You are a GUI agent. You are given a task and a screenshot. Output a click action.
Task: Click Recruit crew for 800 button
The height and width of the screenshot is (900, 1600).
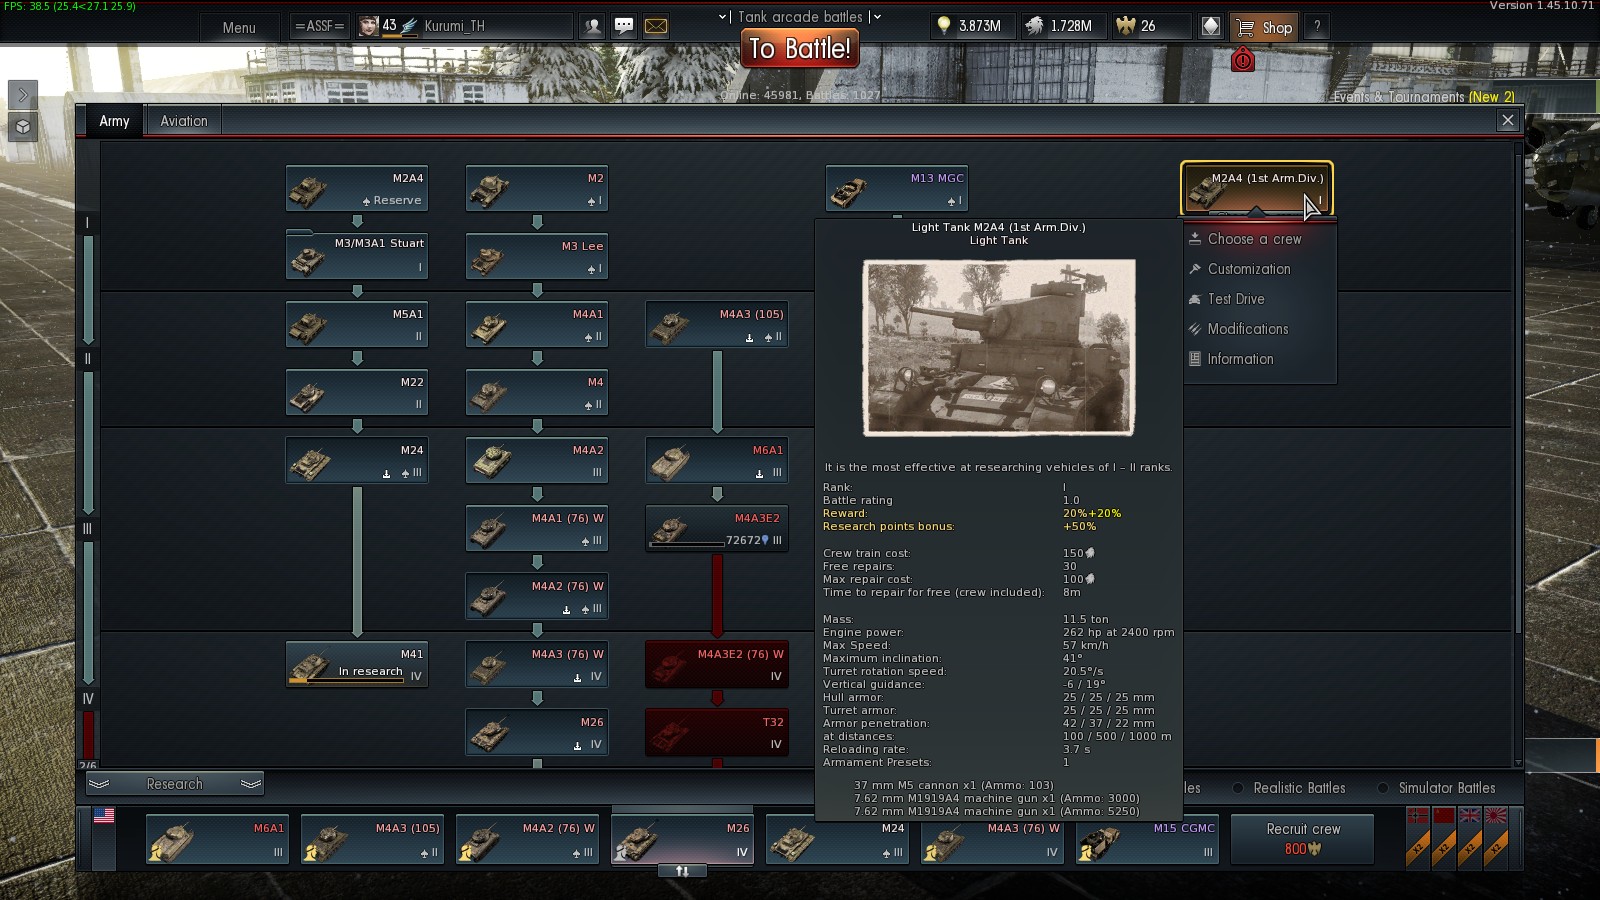click(x=1303, y=838)
